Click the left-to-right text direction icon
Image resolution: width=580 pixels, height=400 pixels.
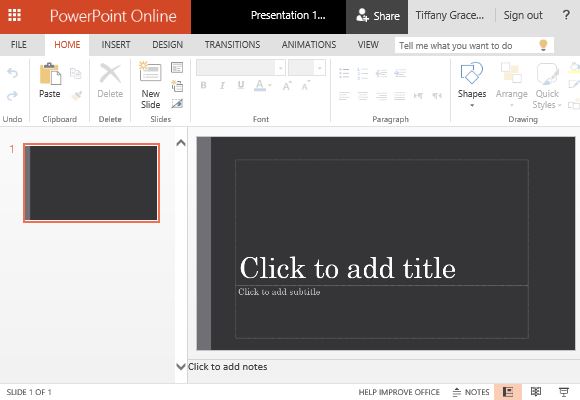click(418, 96)
